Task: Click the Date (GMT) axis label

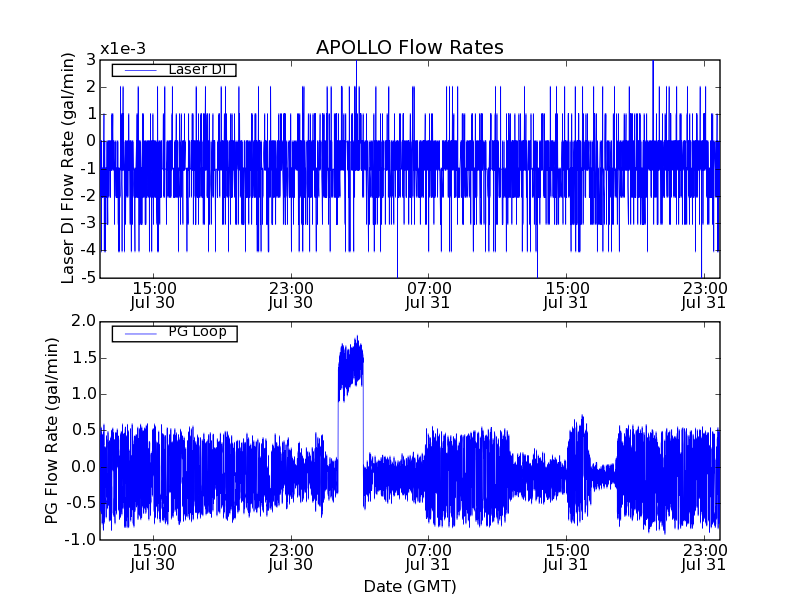Action: (x=410, y=586)
